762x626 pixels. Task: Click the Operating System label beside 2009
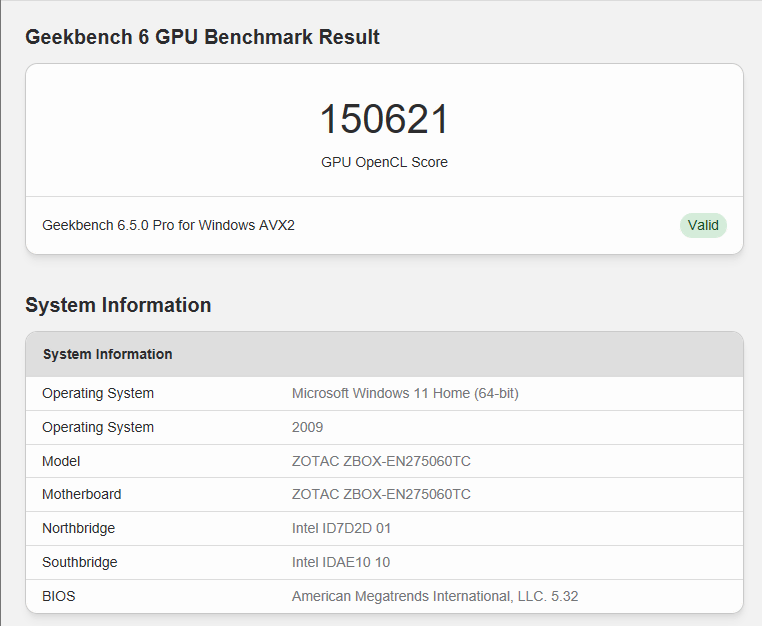tap(98, 427)
